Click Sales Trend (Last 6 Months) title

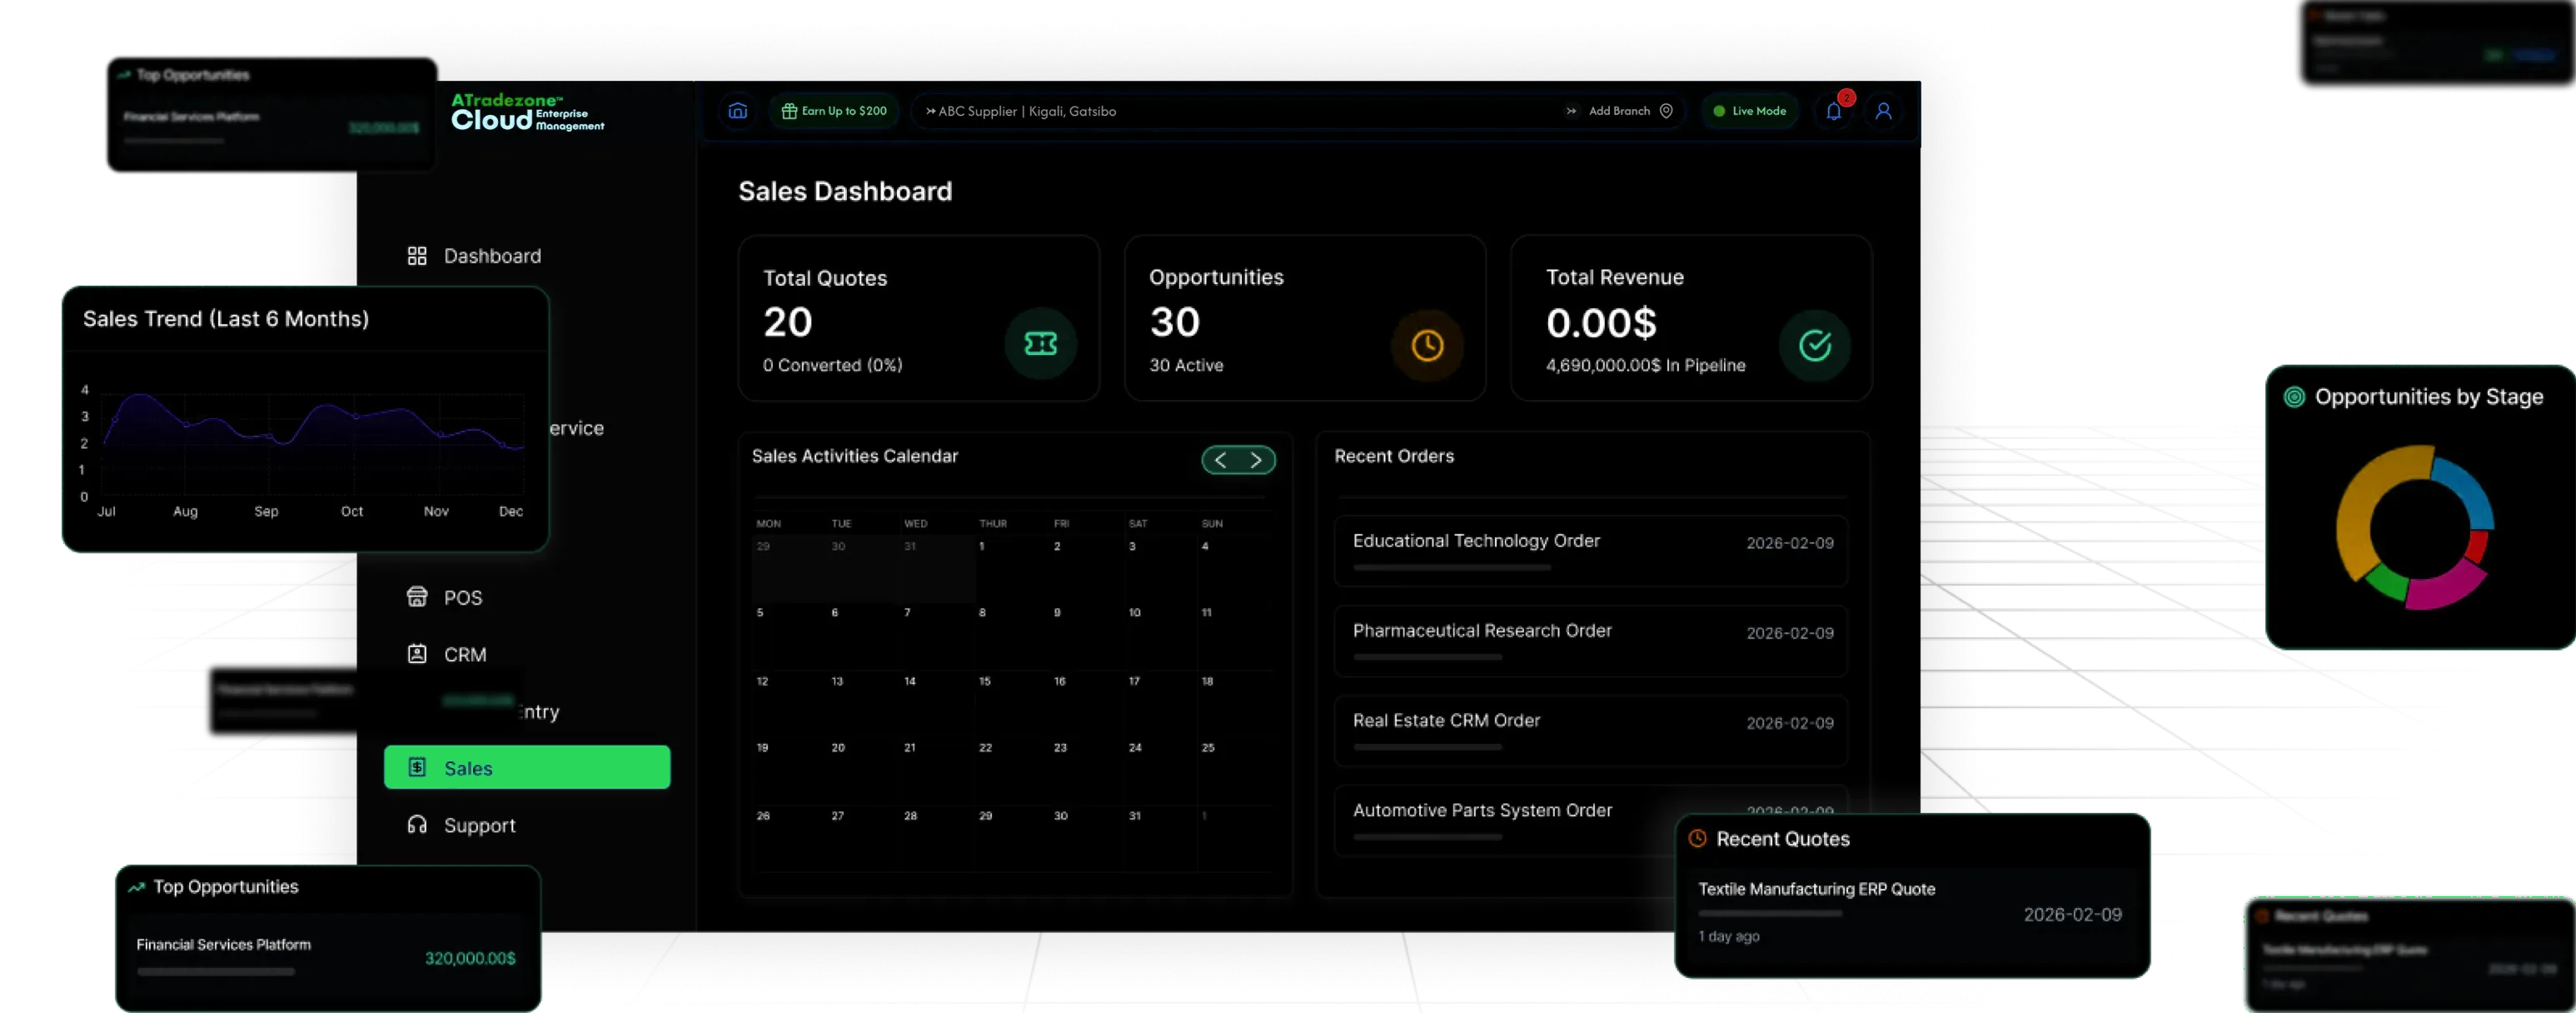pyautogui.click(x=226, y=319)
